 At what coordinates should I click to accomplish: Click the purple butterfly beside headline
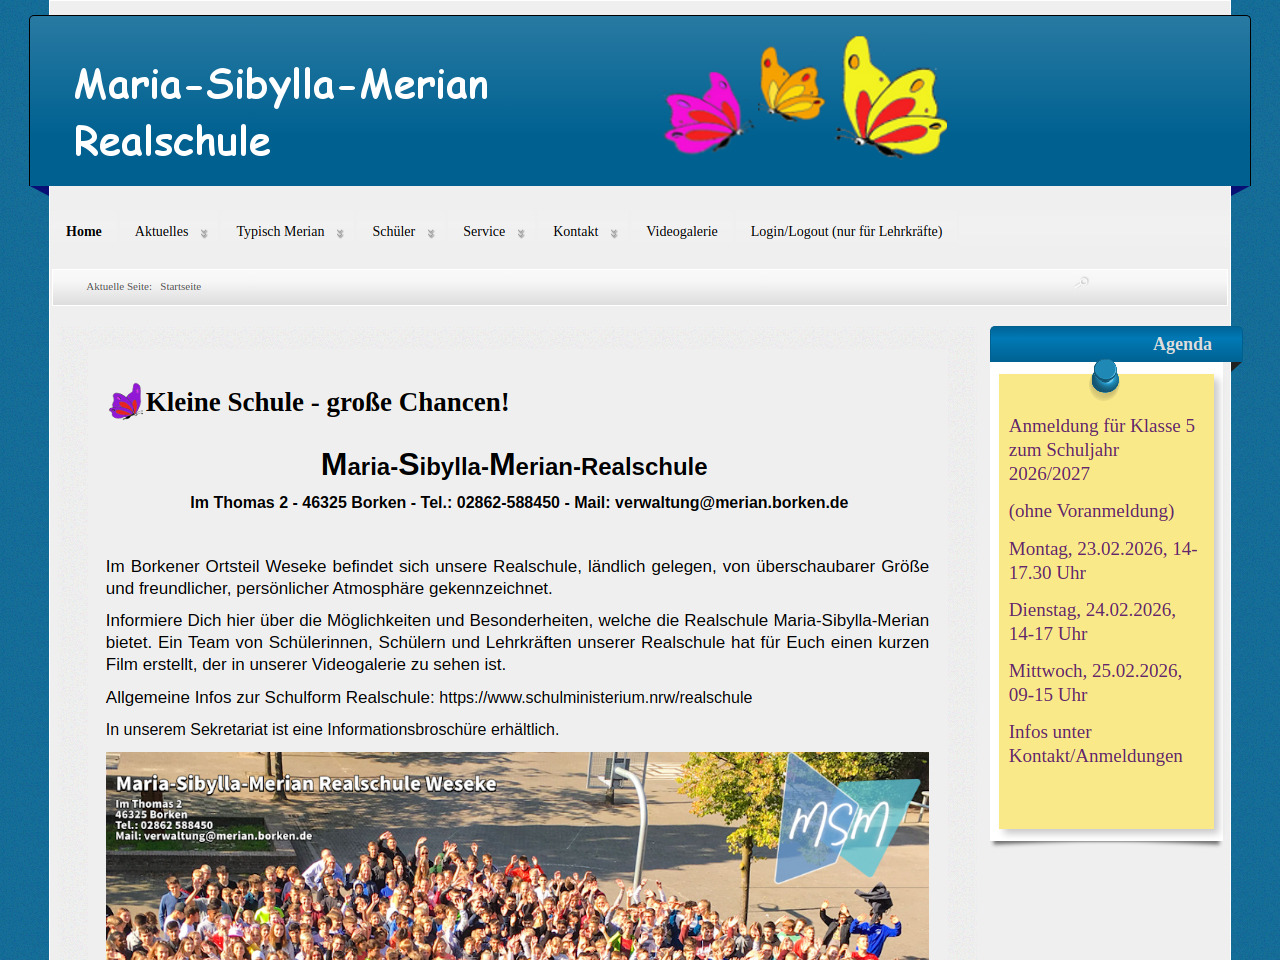(x=125, y=402)
